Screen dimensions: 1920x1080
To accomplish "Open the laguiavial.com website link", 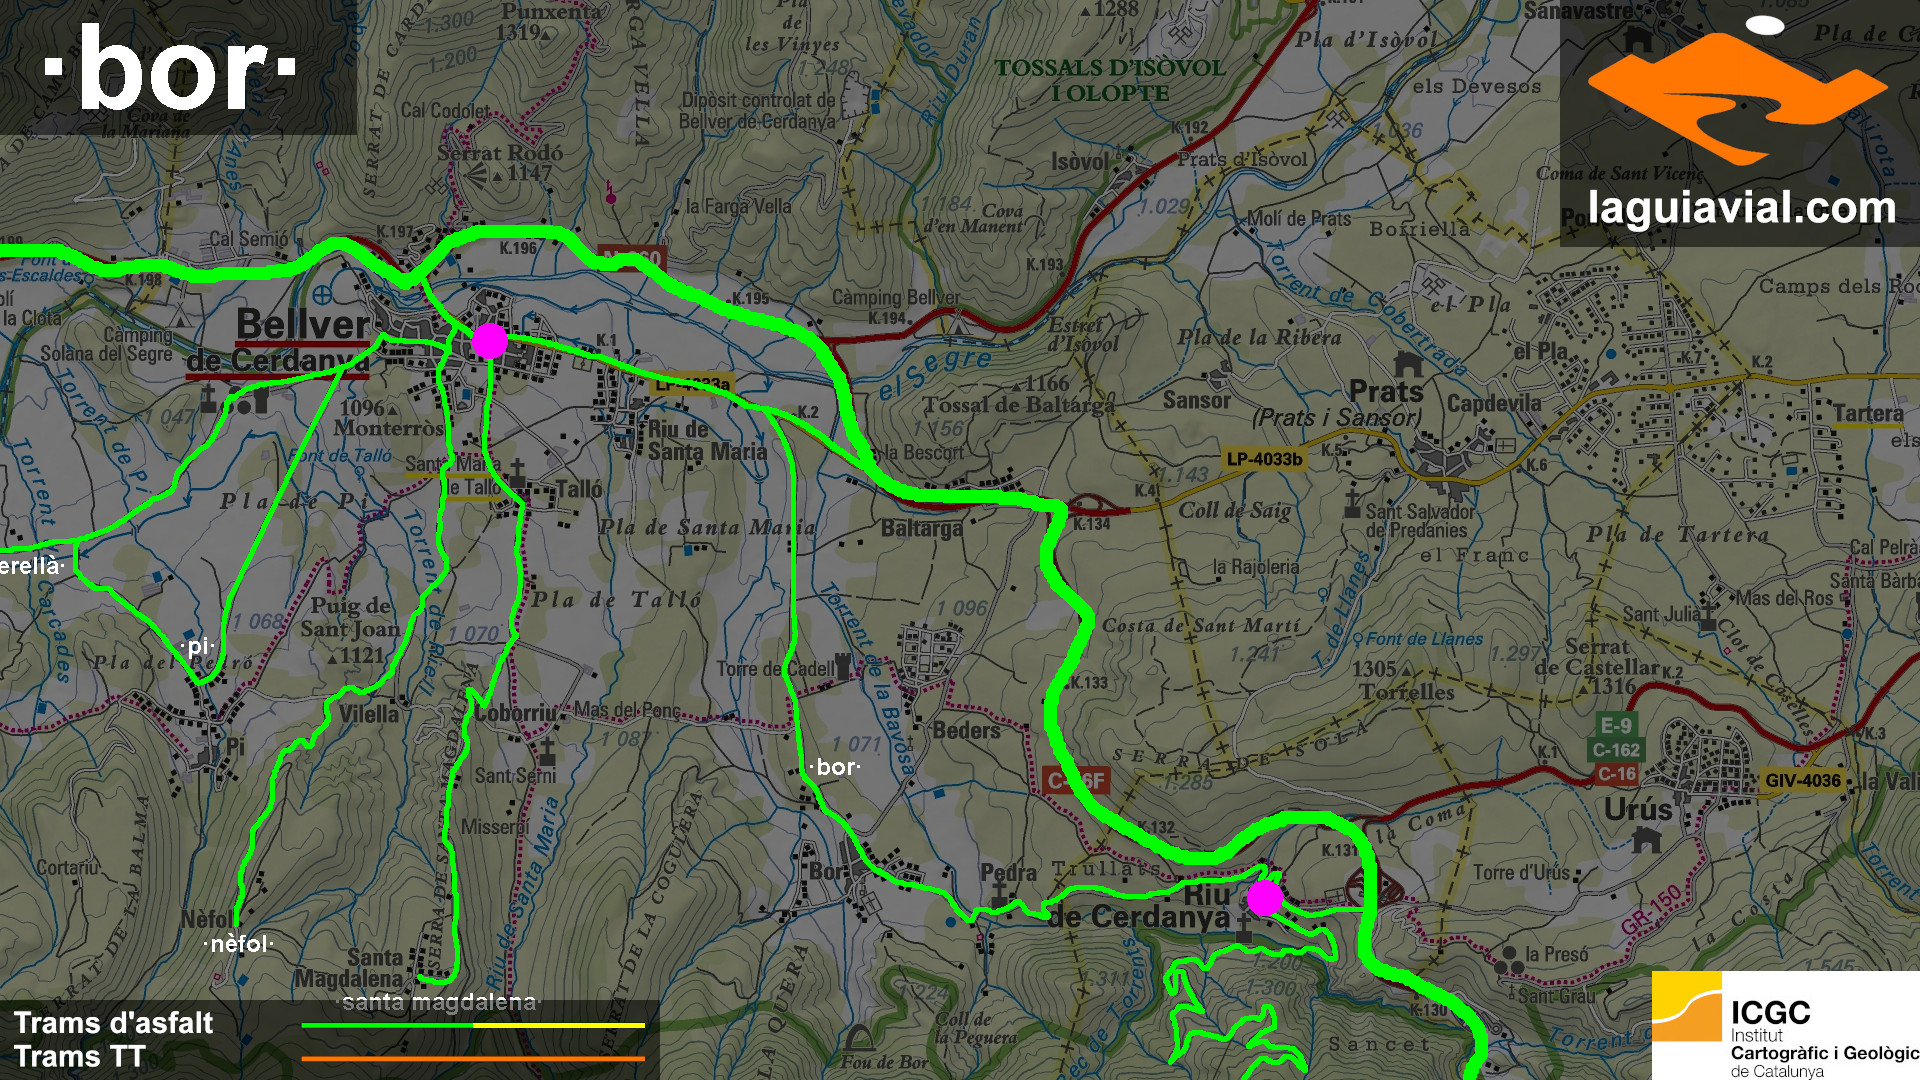I will click(x=1741, y=209).
